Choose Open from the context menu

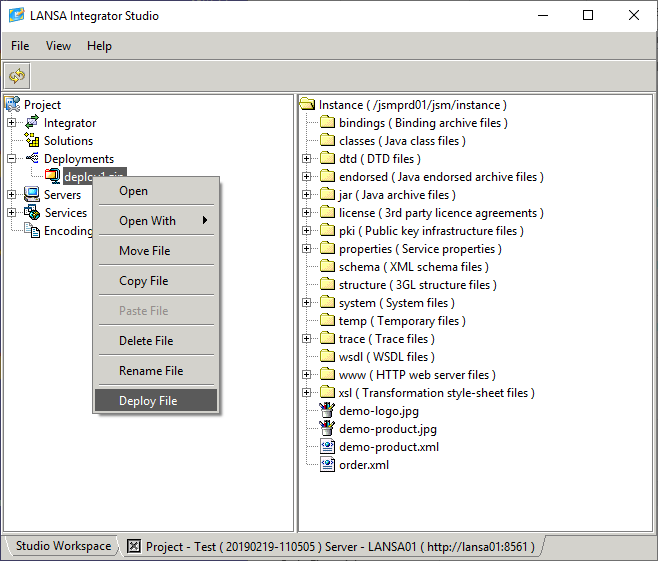pos(156,191)
